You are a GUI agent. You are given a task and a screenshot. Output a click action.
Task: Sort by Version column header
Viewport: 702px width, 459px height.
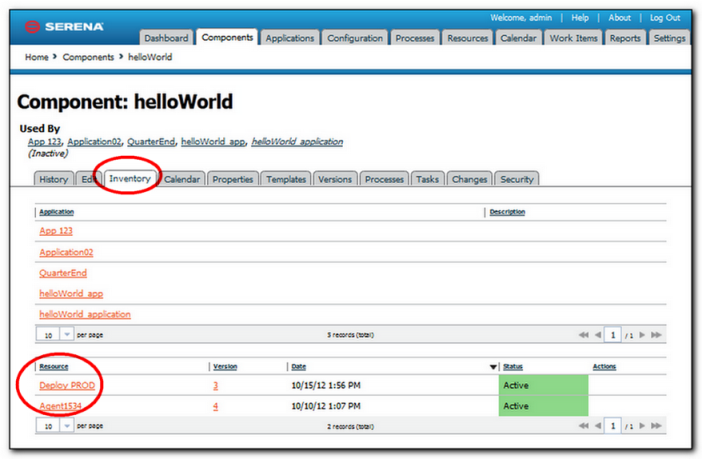coord(225,367)
